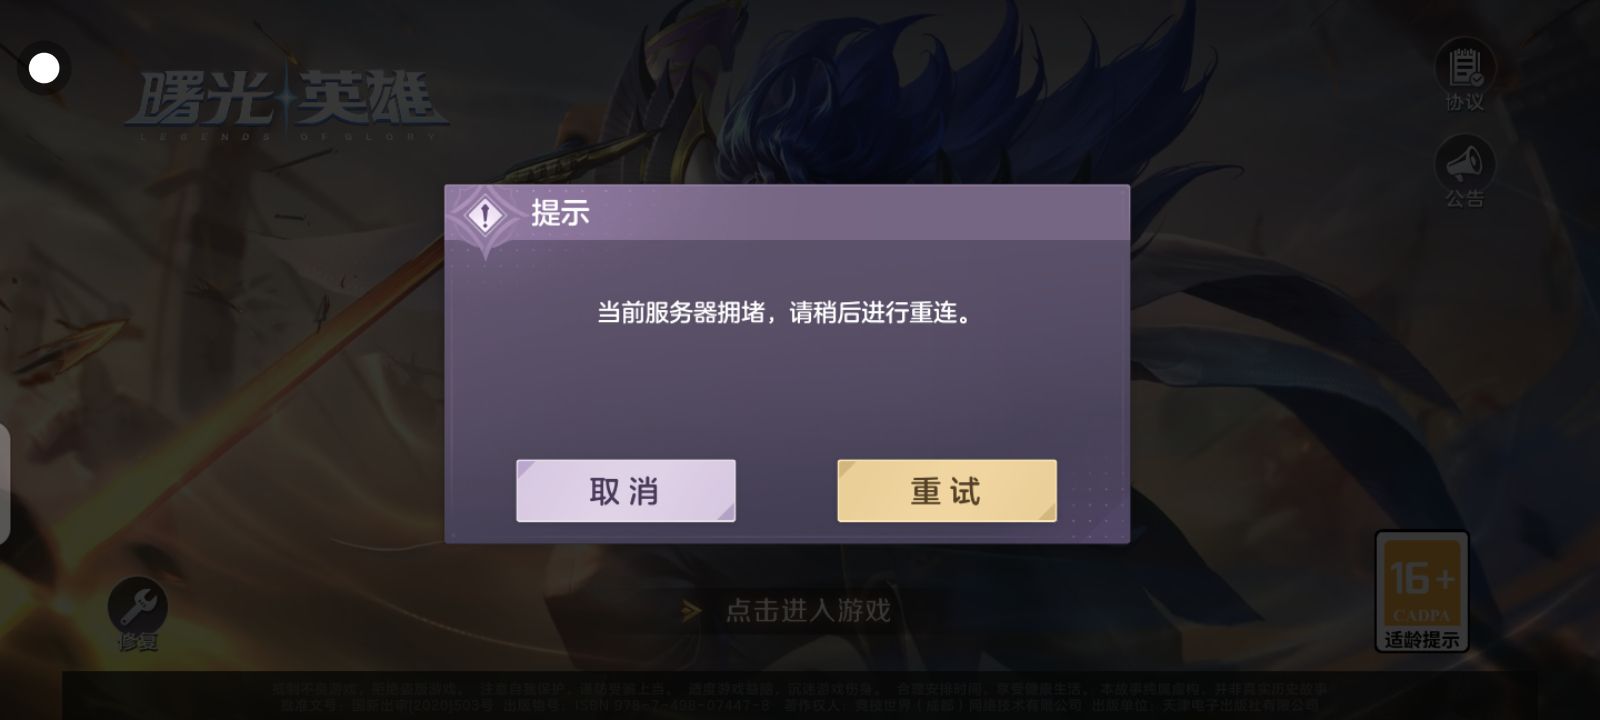Image resolution: width=1600 pixels, height=720 pixels.
Task: Tap the side panel handle on left edge
Action: pyautogui.click(x=5, y=484)
